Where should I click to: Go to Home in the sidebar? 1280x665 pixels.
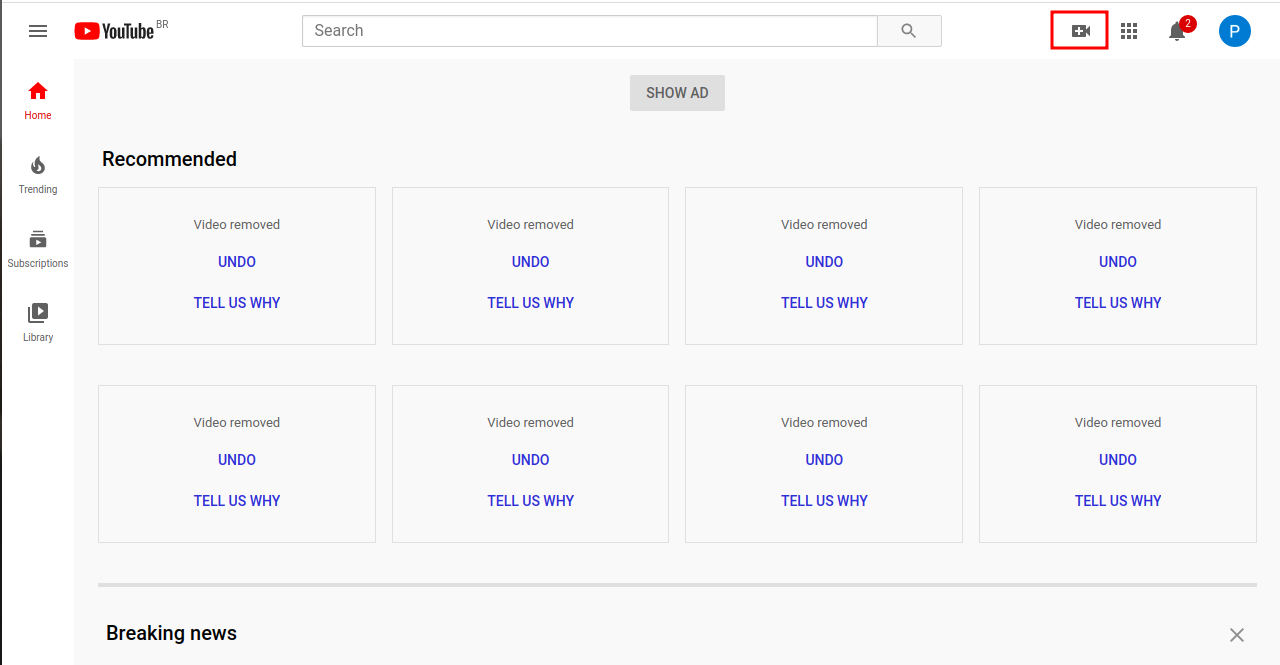pos(38,101)
